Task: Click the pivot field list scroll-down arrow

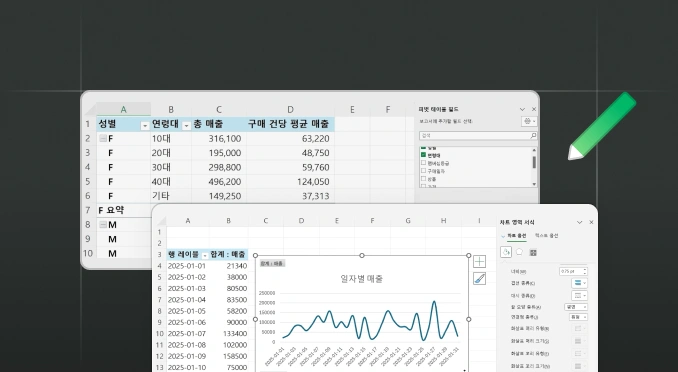Action: click(x=534, y=184)
